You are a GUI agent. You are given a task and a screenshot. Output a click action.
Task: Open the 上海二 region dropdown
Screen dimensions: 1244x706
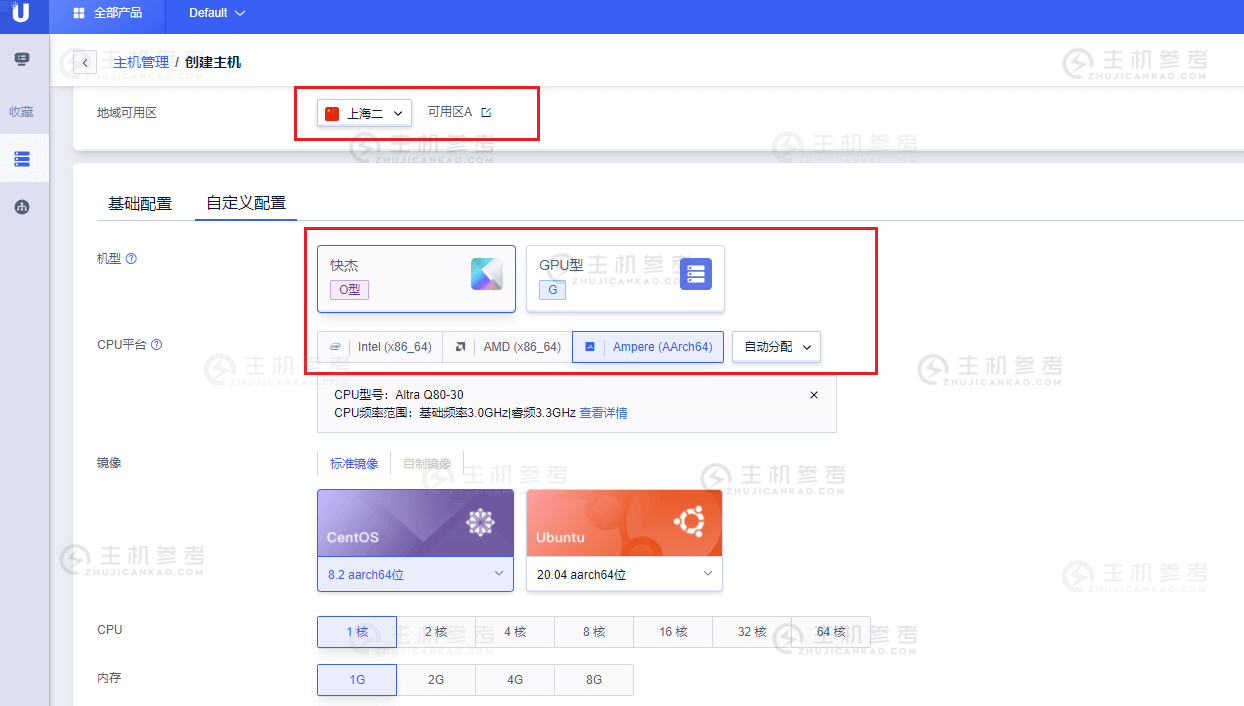click(365, 113)
